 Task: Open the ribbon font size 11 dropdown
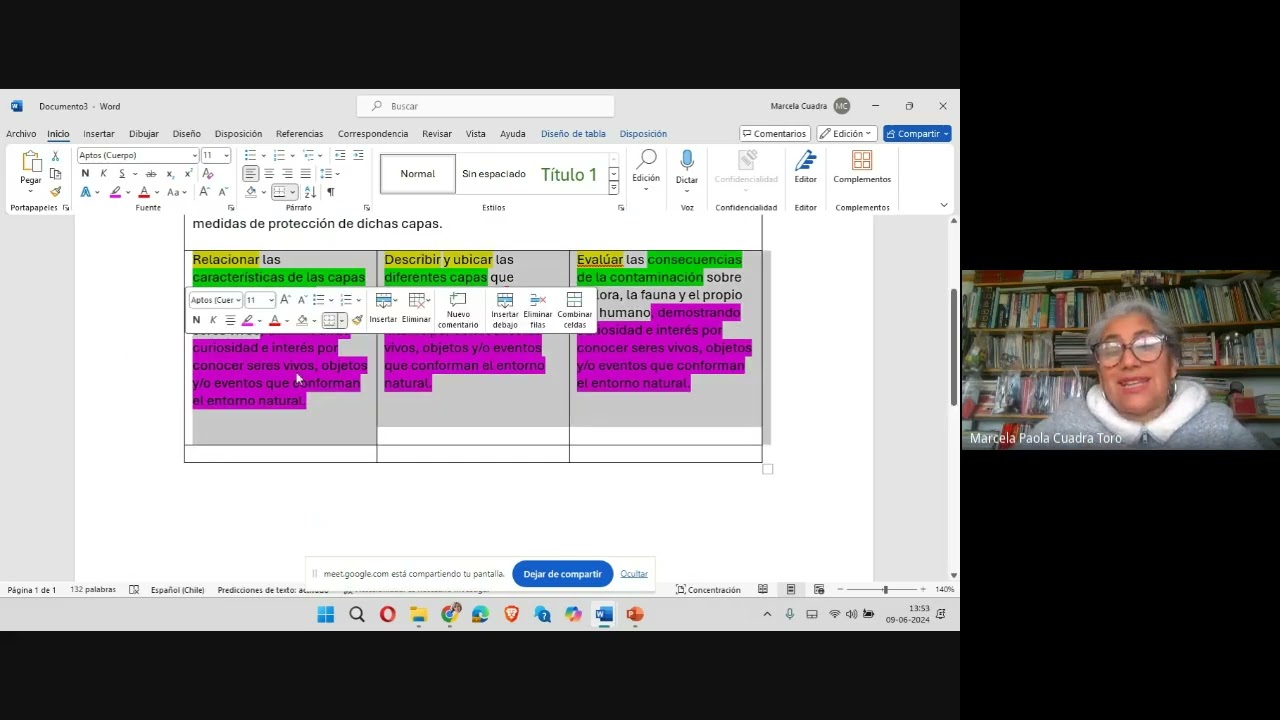point(227,156)
